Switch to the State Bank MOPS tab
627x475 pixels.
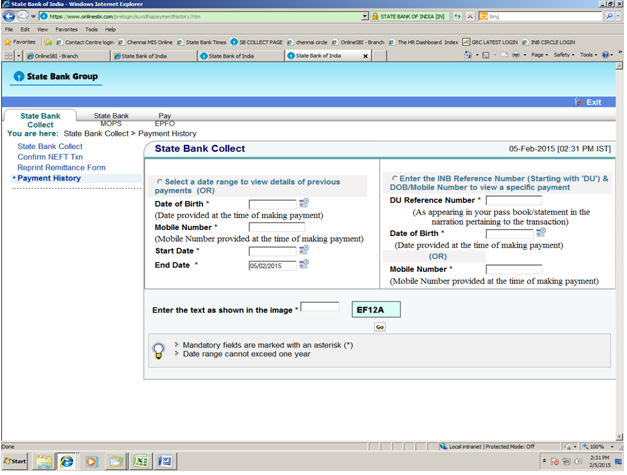point(111,120)
